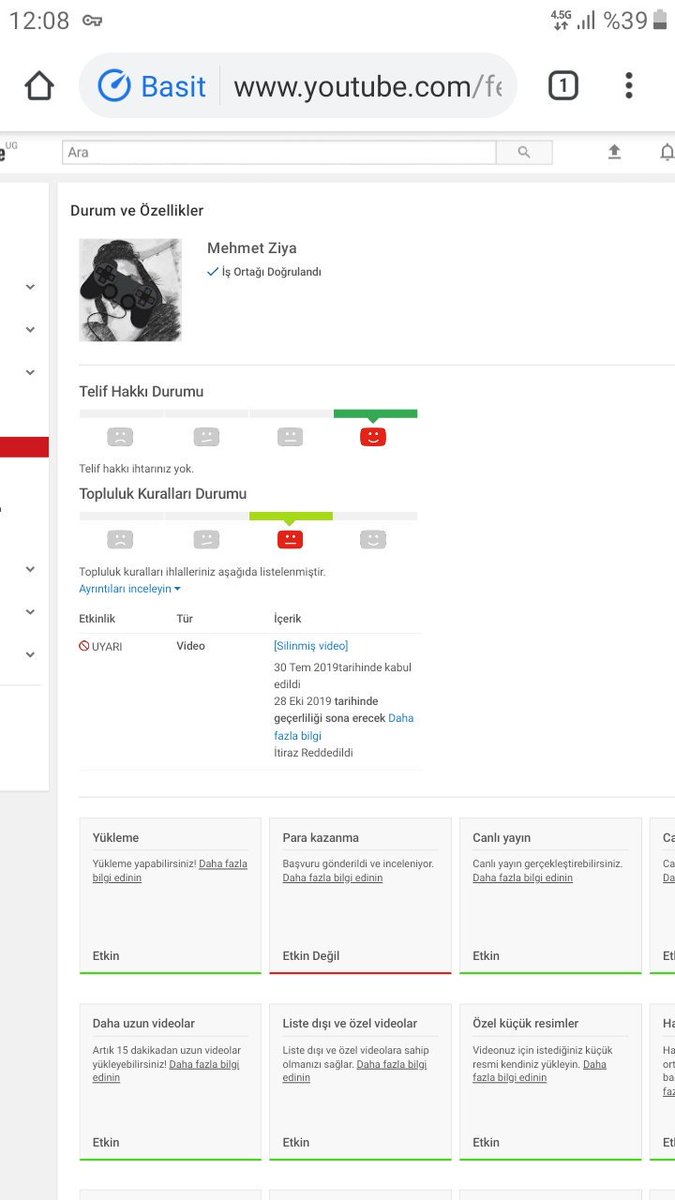This screenshot has width=675, height=1200.
Task: Open Daha fazla bilgi edinin in Liste dışı card
Action: pos(355,1071)
